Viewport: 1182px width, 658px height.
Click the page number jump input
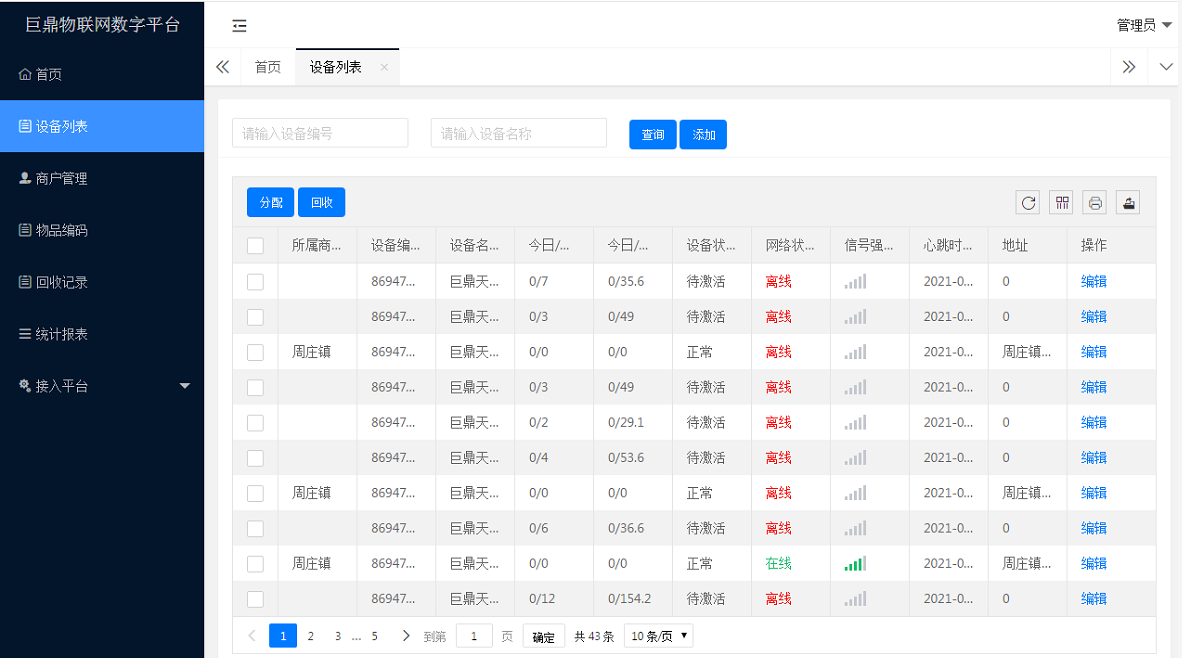[x=474, y=636]
